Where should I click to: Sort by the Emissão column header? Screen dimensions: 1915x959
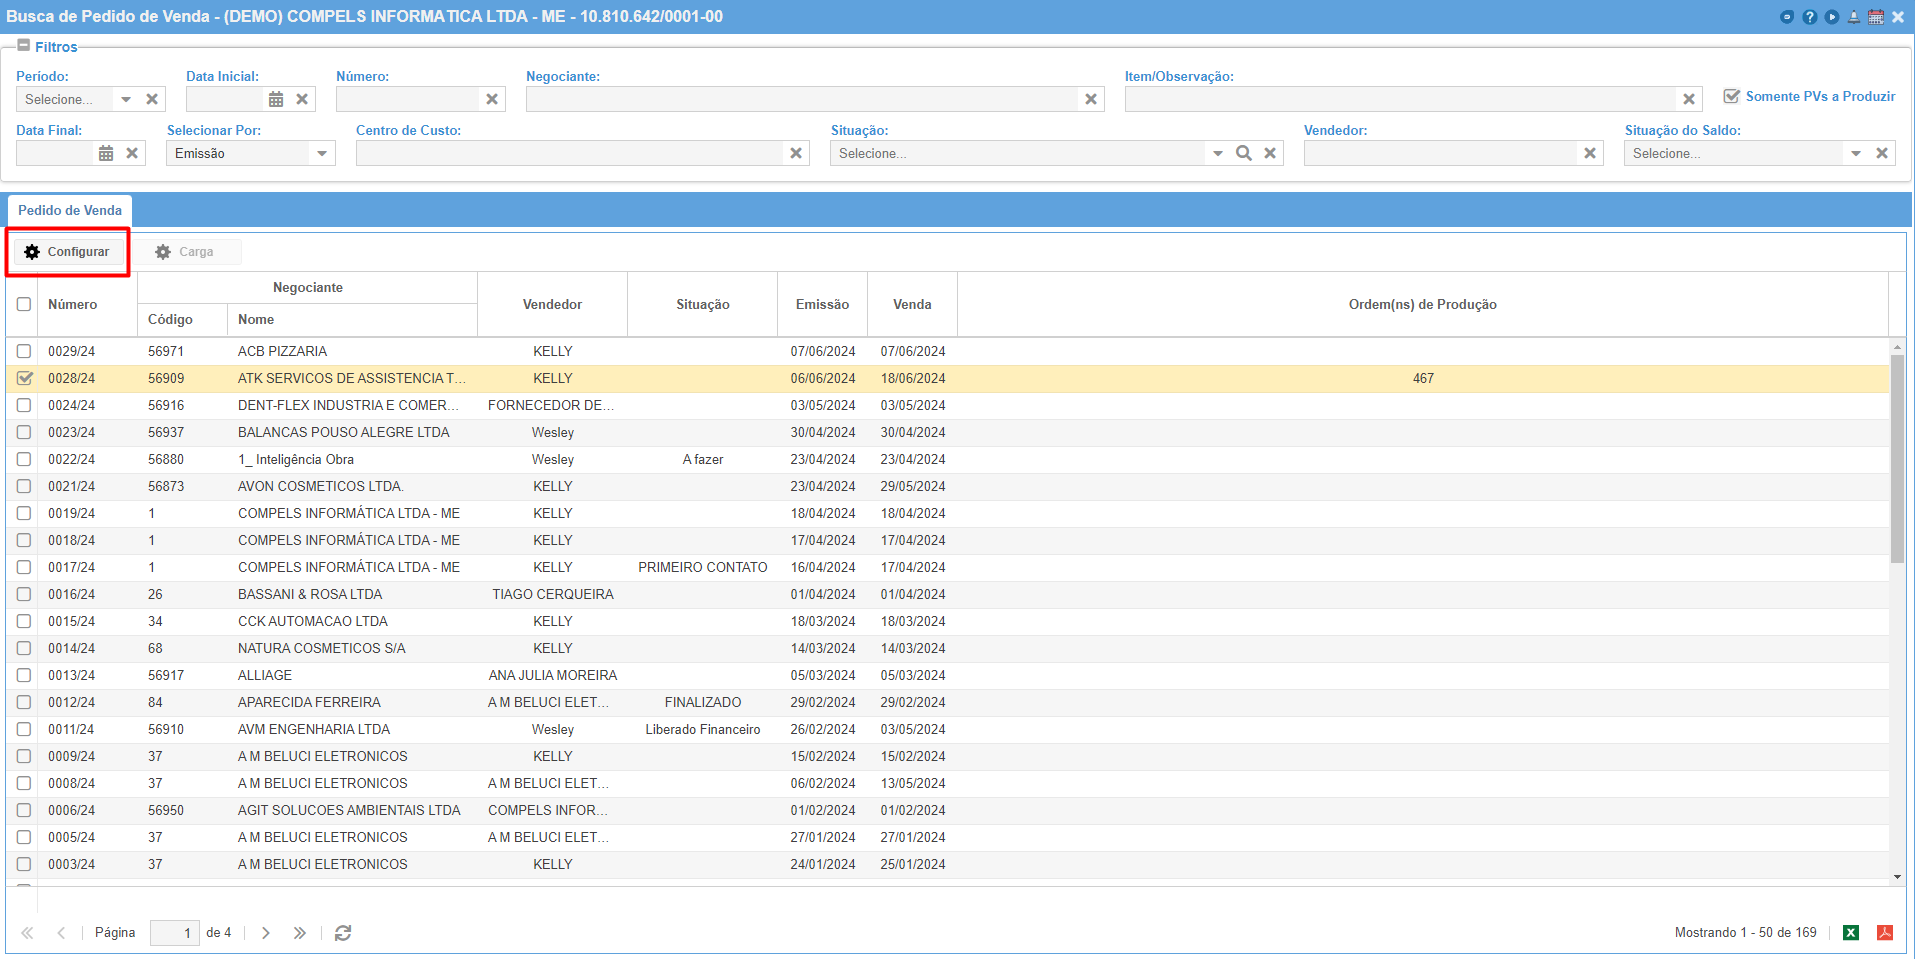(822, 304)
